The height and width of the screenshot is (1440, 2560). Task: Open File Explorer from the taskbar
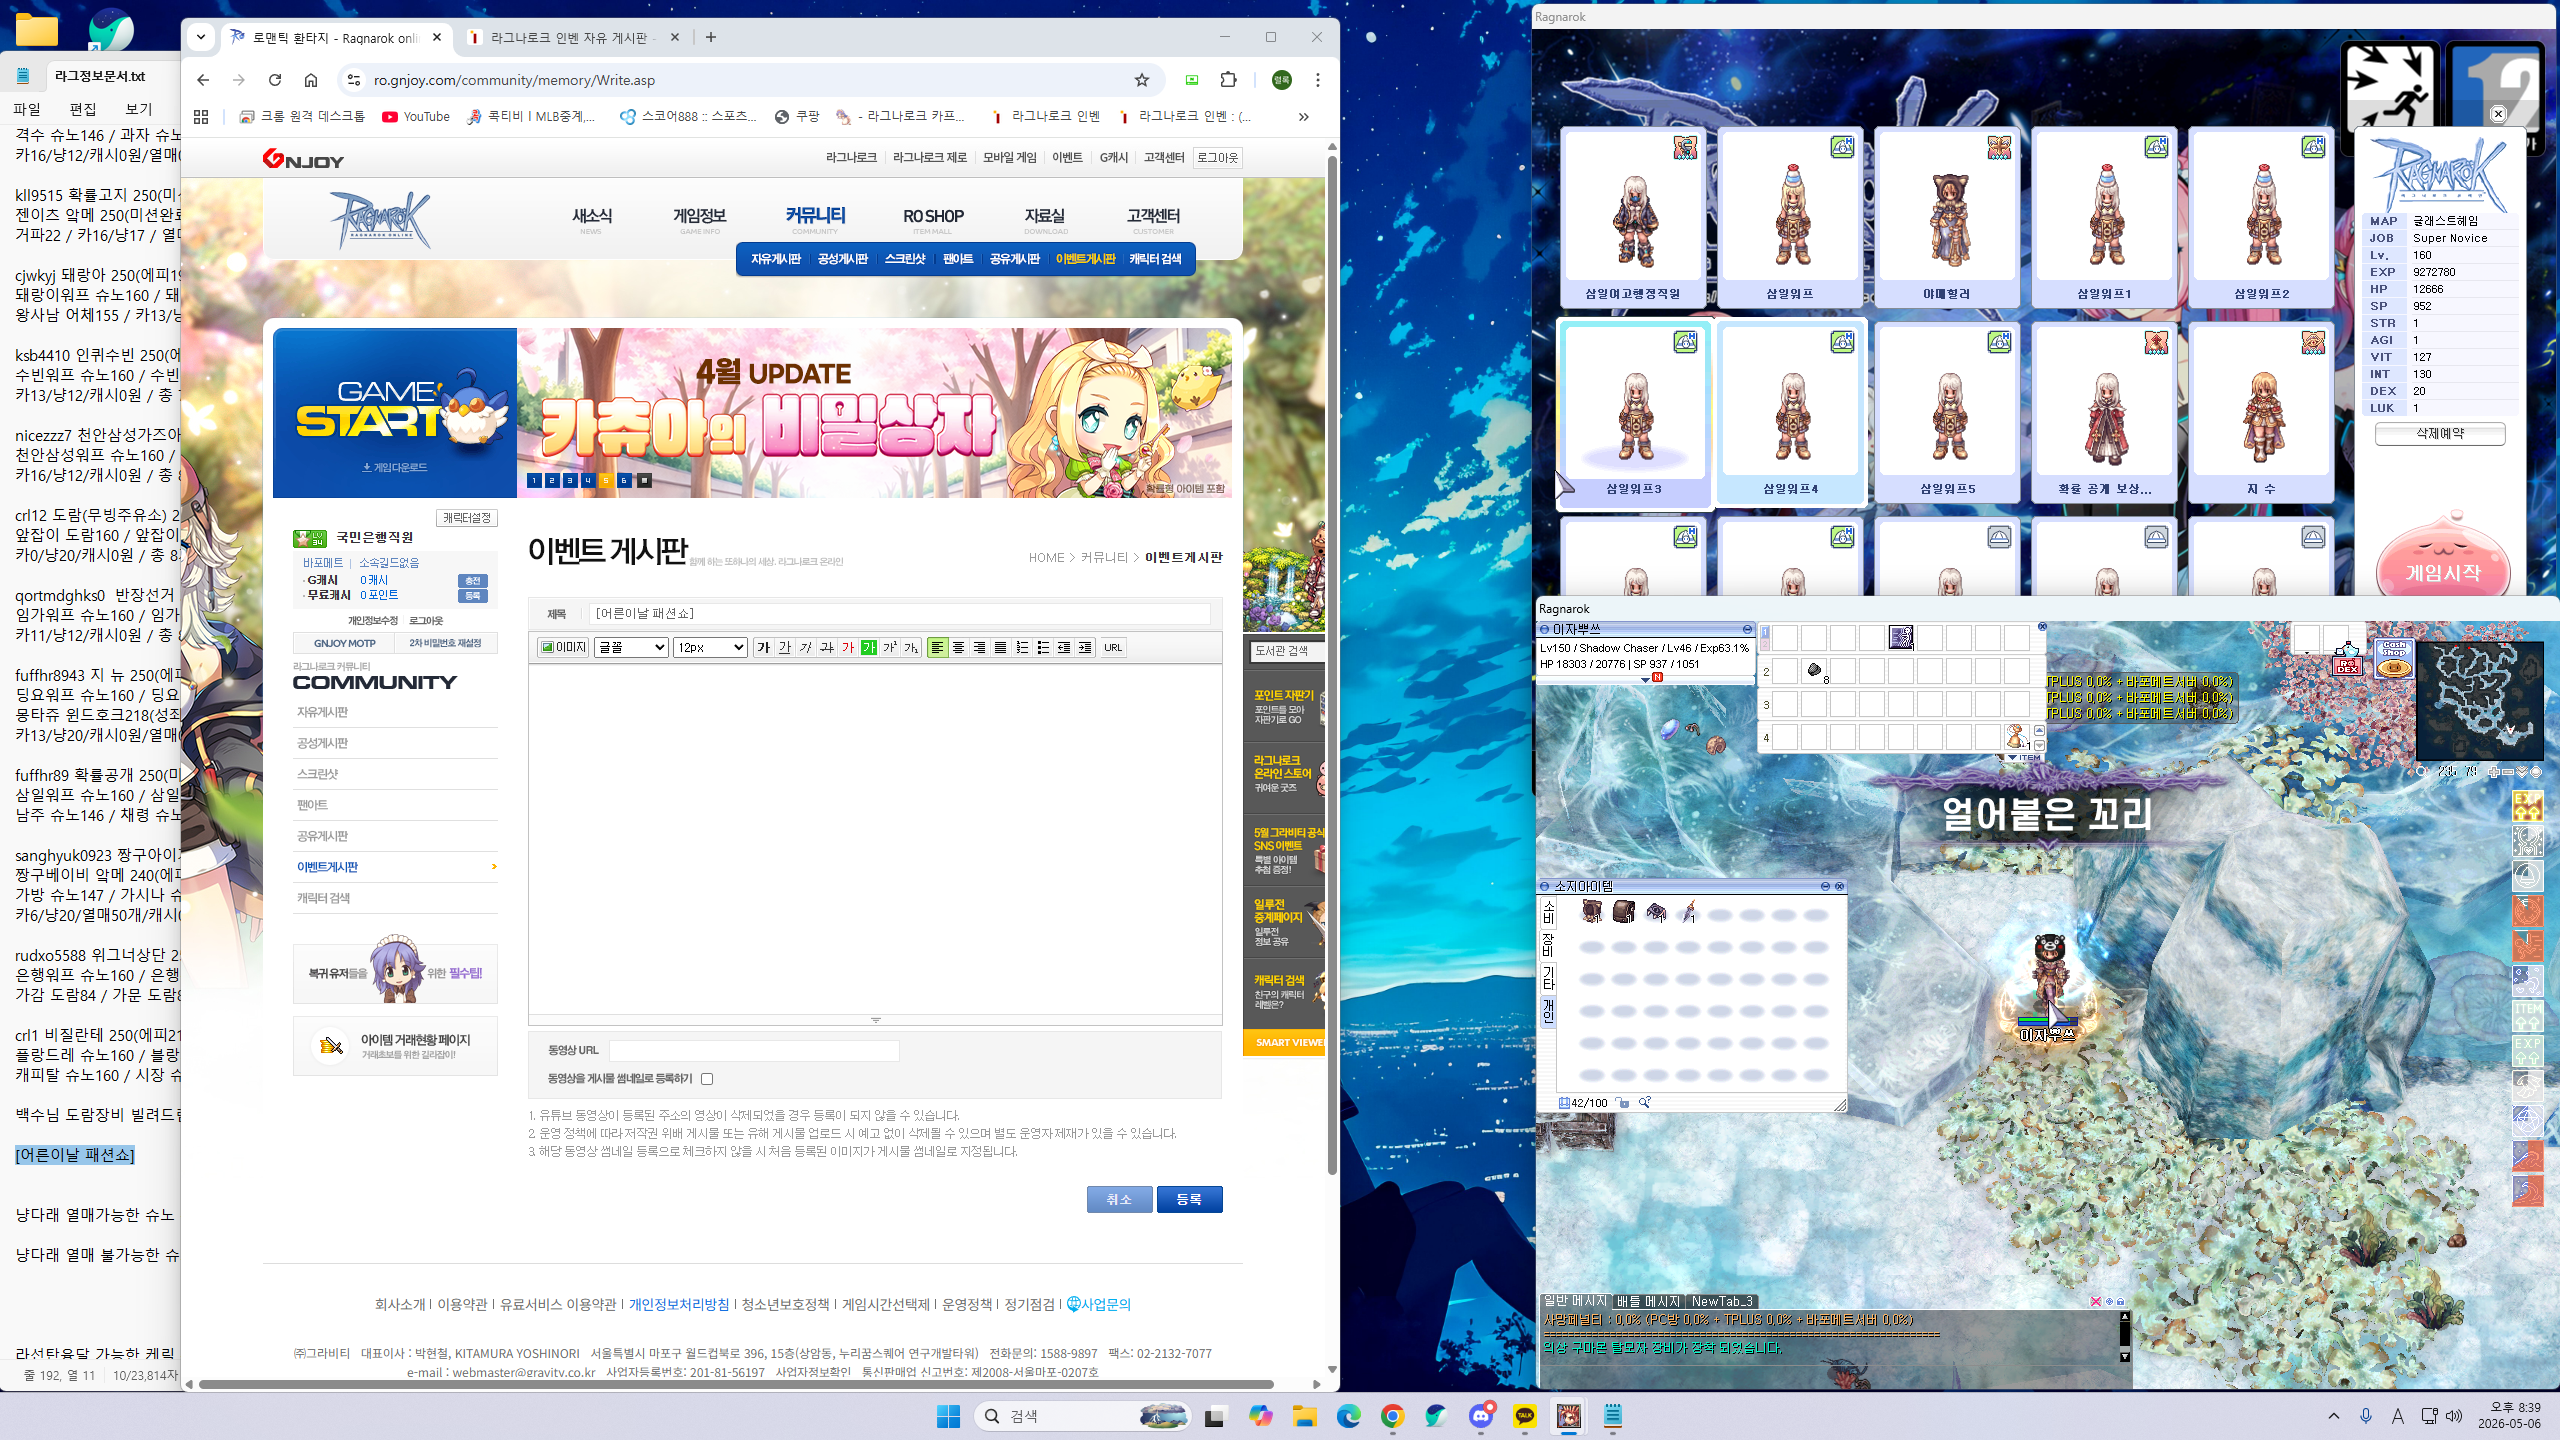tap(1304, 1416)
